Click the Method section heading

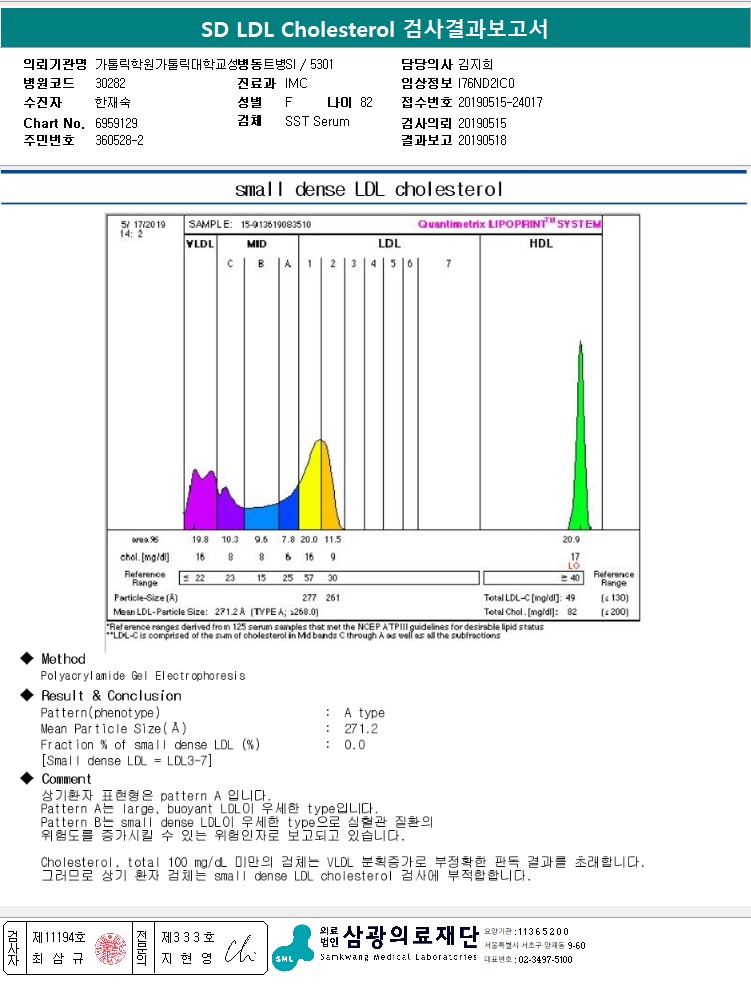point(63,658)
